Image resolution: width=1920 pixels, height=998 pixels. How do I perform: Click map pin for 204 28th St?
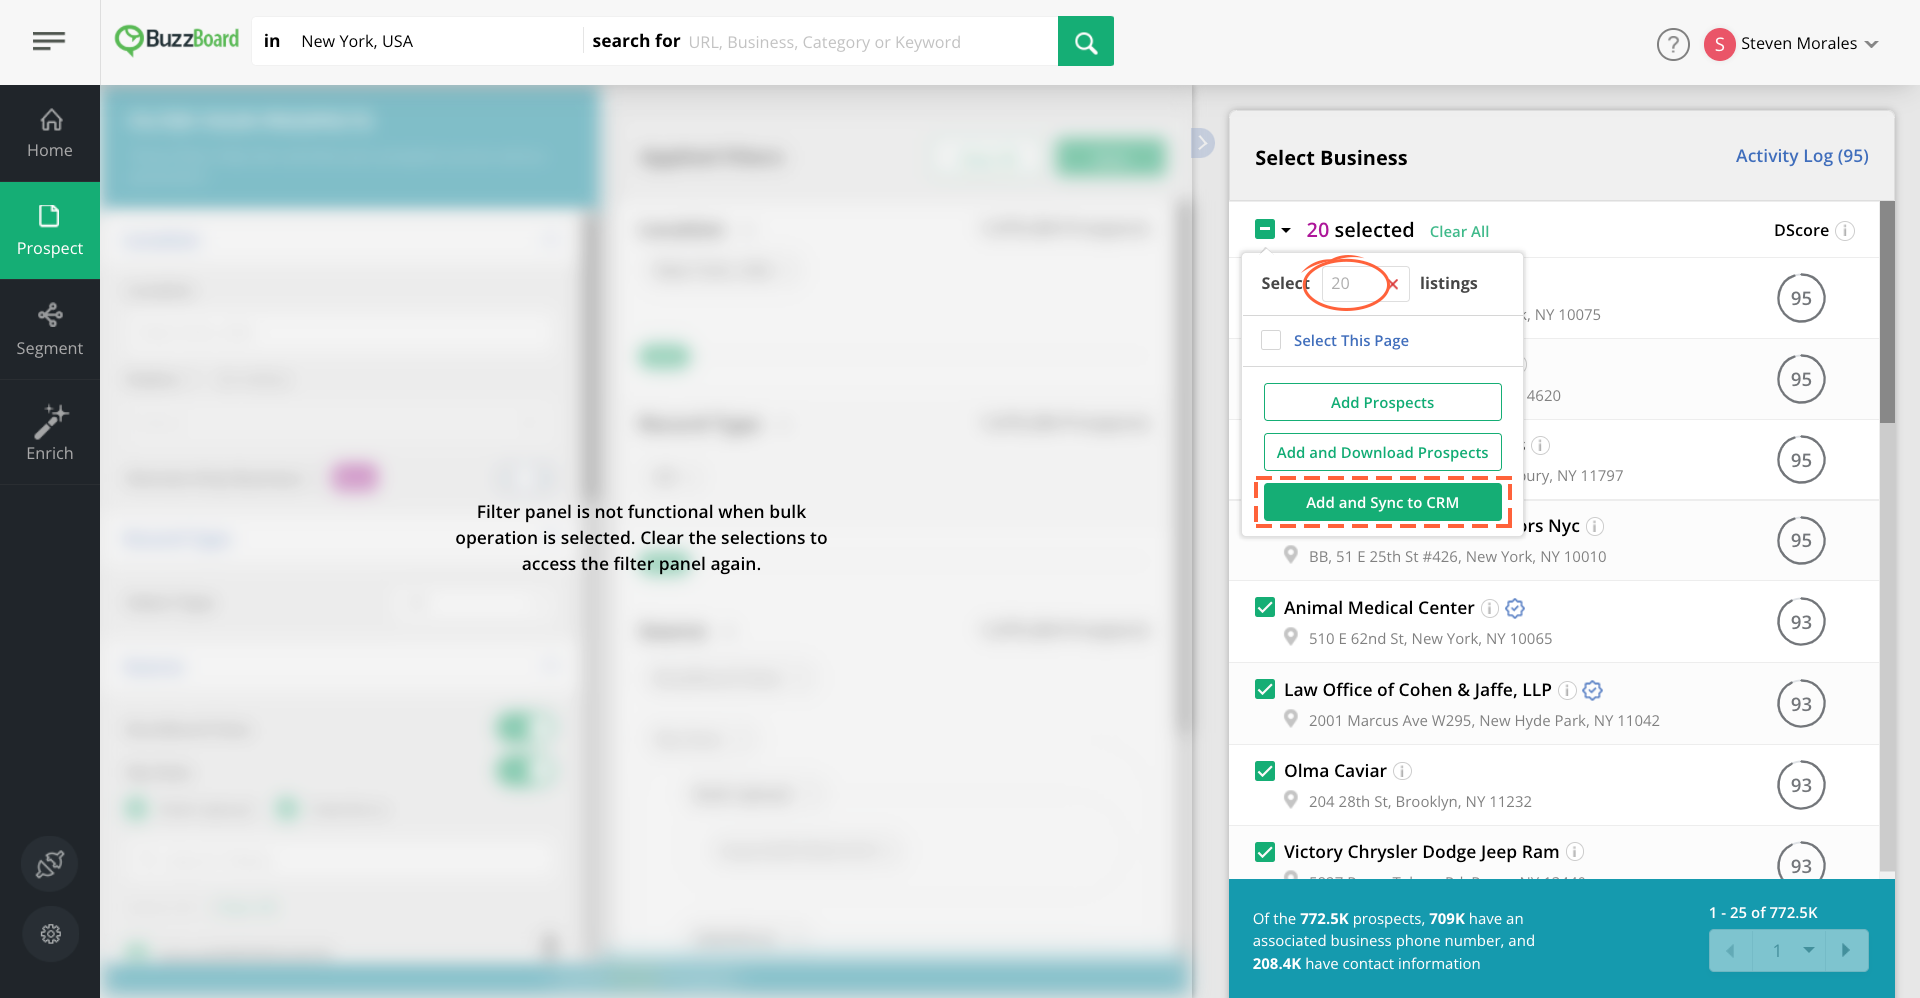[1291, 800]
